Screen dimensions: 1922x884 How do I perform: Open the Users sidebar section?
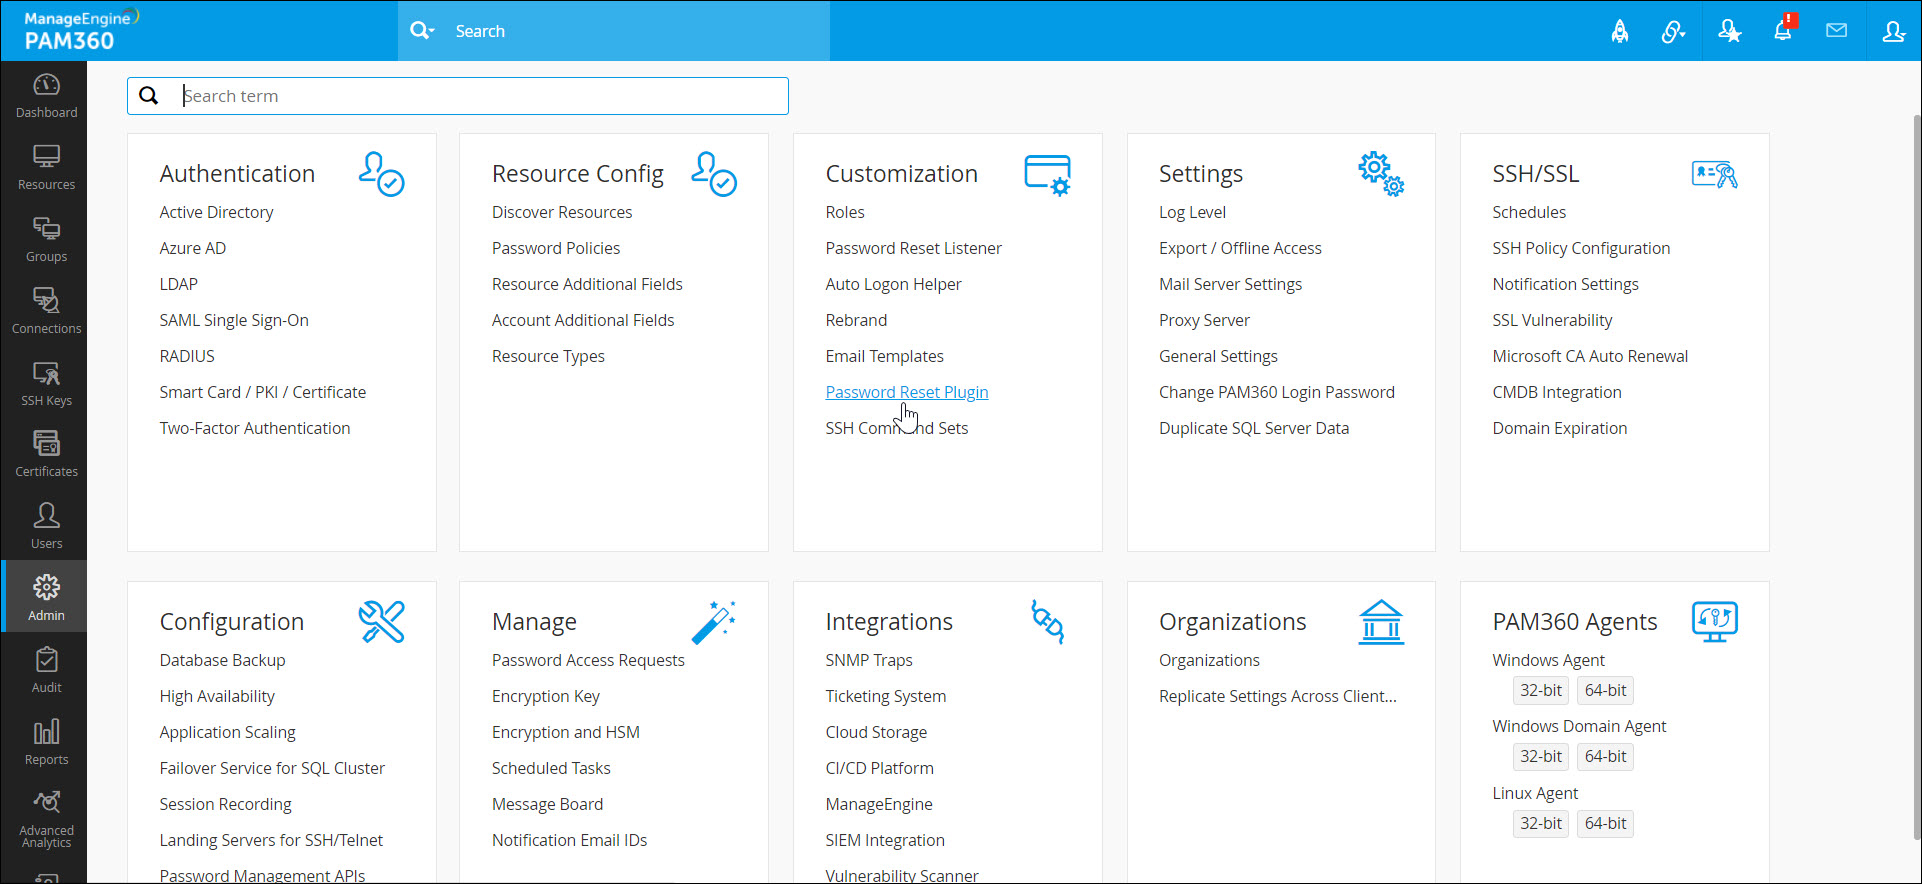[46, 527]
